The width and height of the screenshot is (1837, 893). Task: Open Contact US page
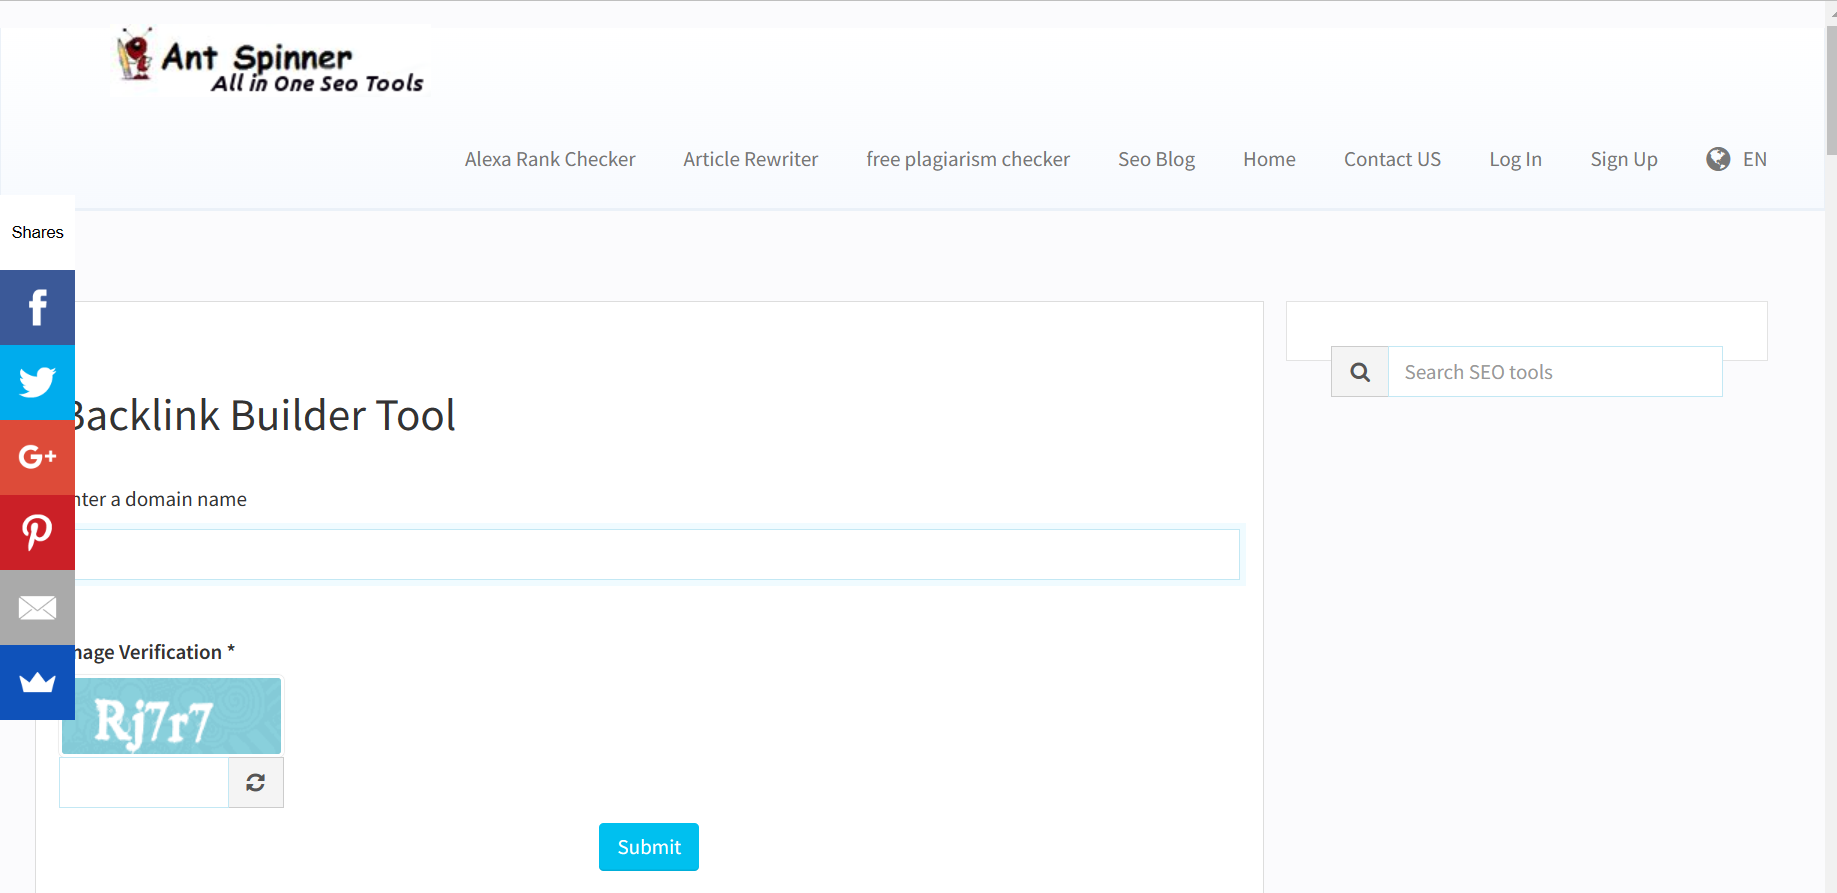point(1392,159)
